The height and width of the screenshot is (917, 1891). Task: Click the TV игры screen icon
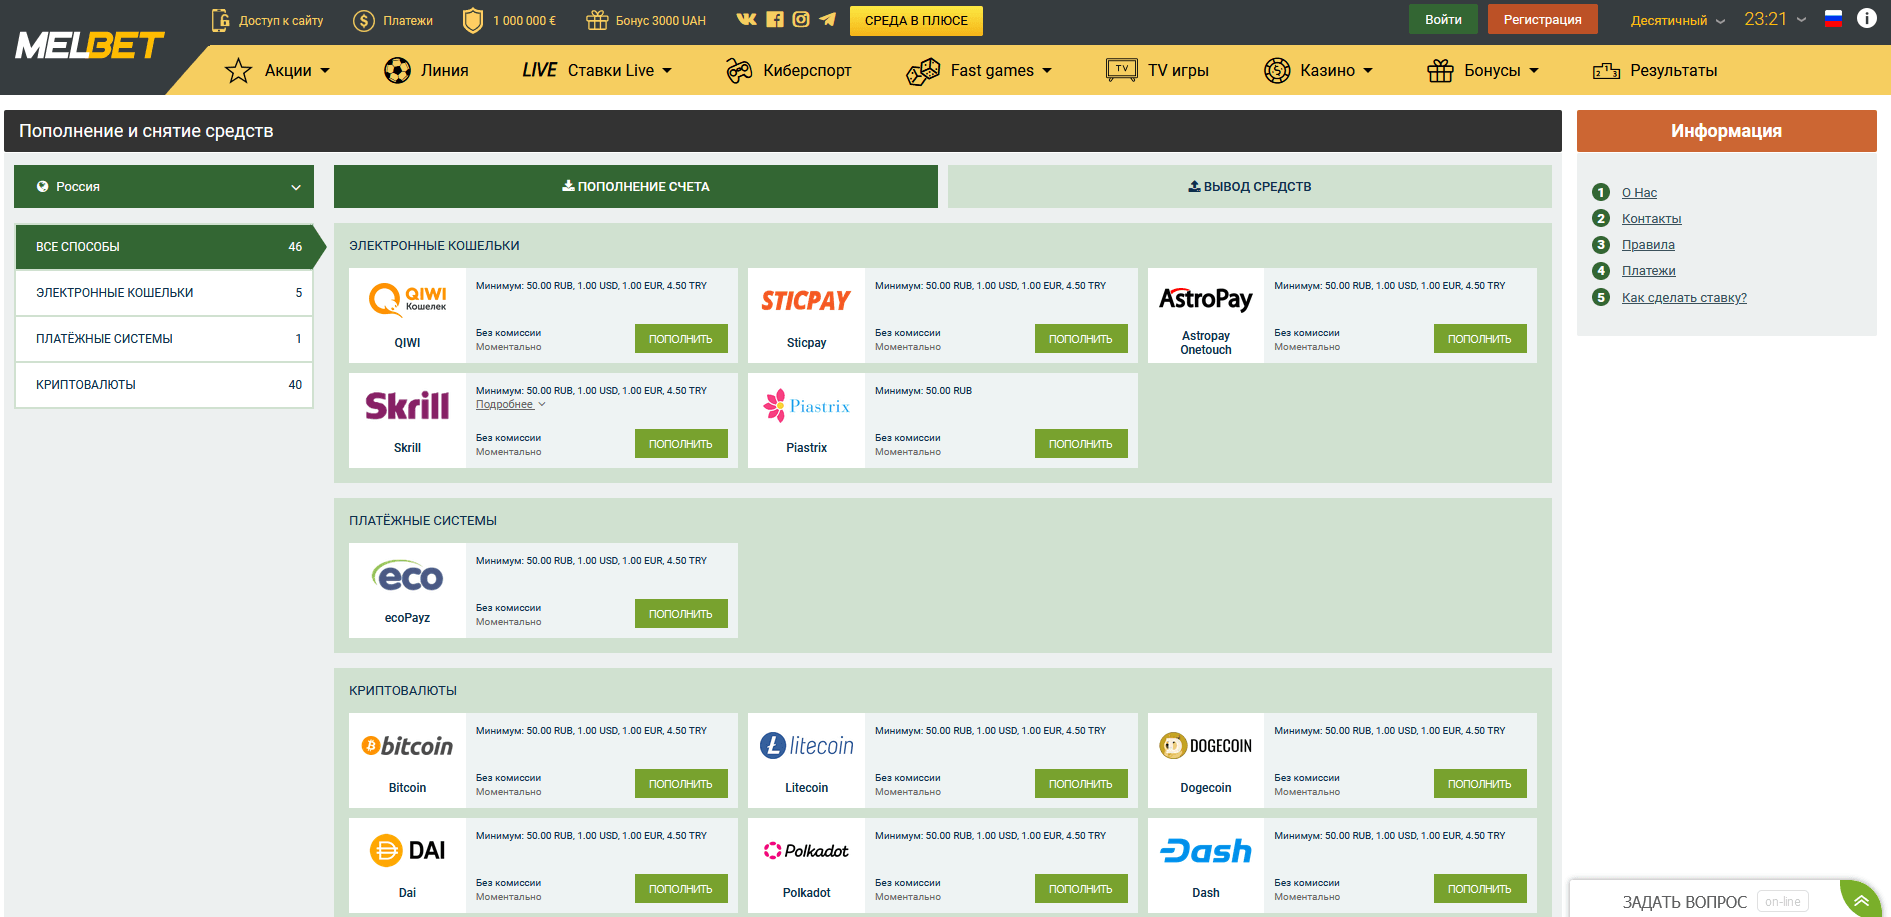1122,70
